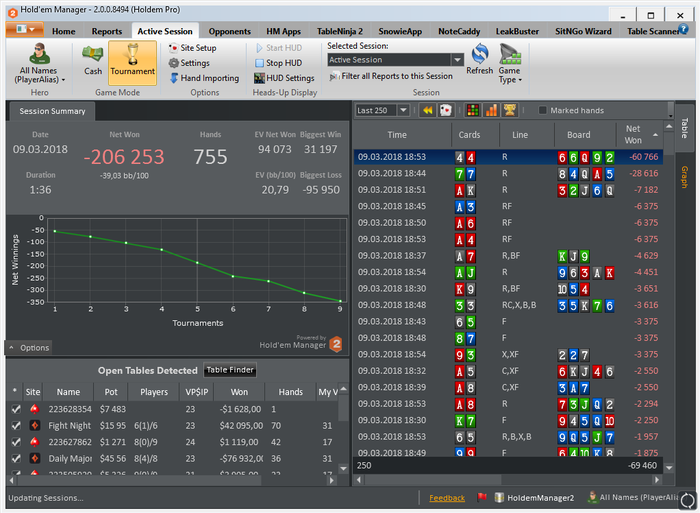This screenshot has width=700, height=513.
Task: Open Settings with the gear icon
Action: (x=189, y=63)
